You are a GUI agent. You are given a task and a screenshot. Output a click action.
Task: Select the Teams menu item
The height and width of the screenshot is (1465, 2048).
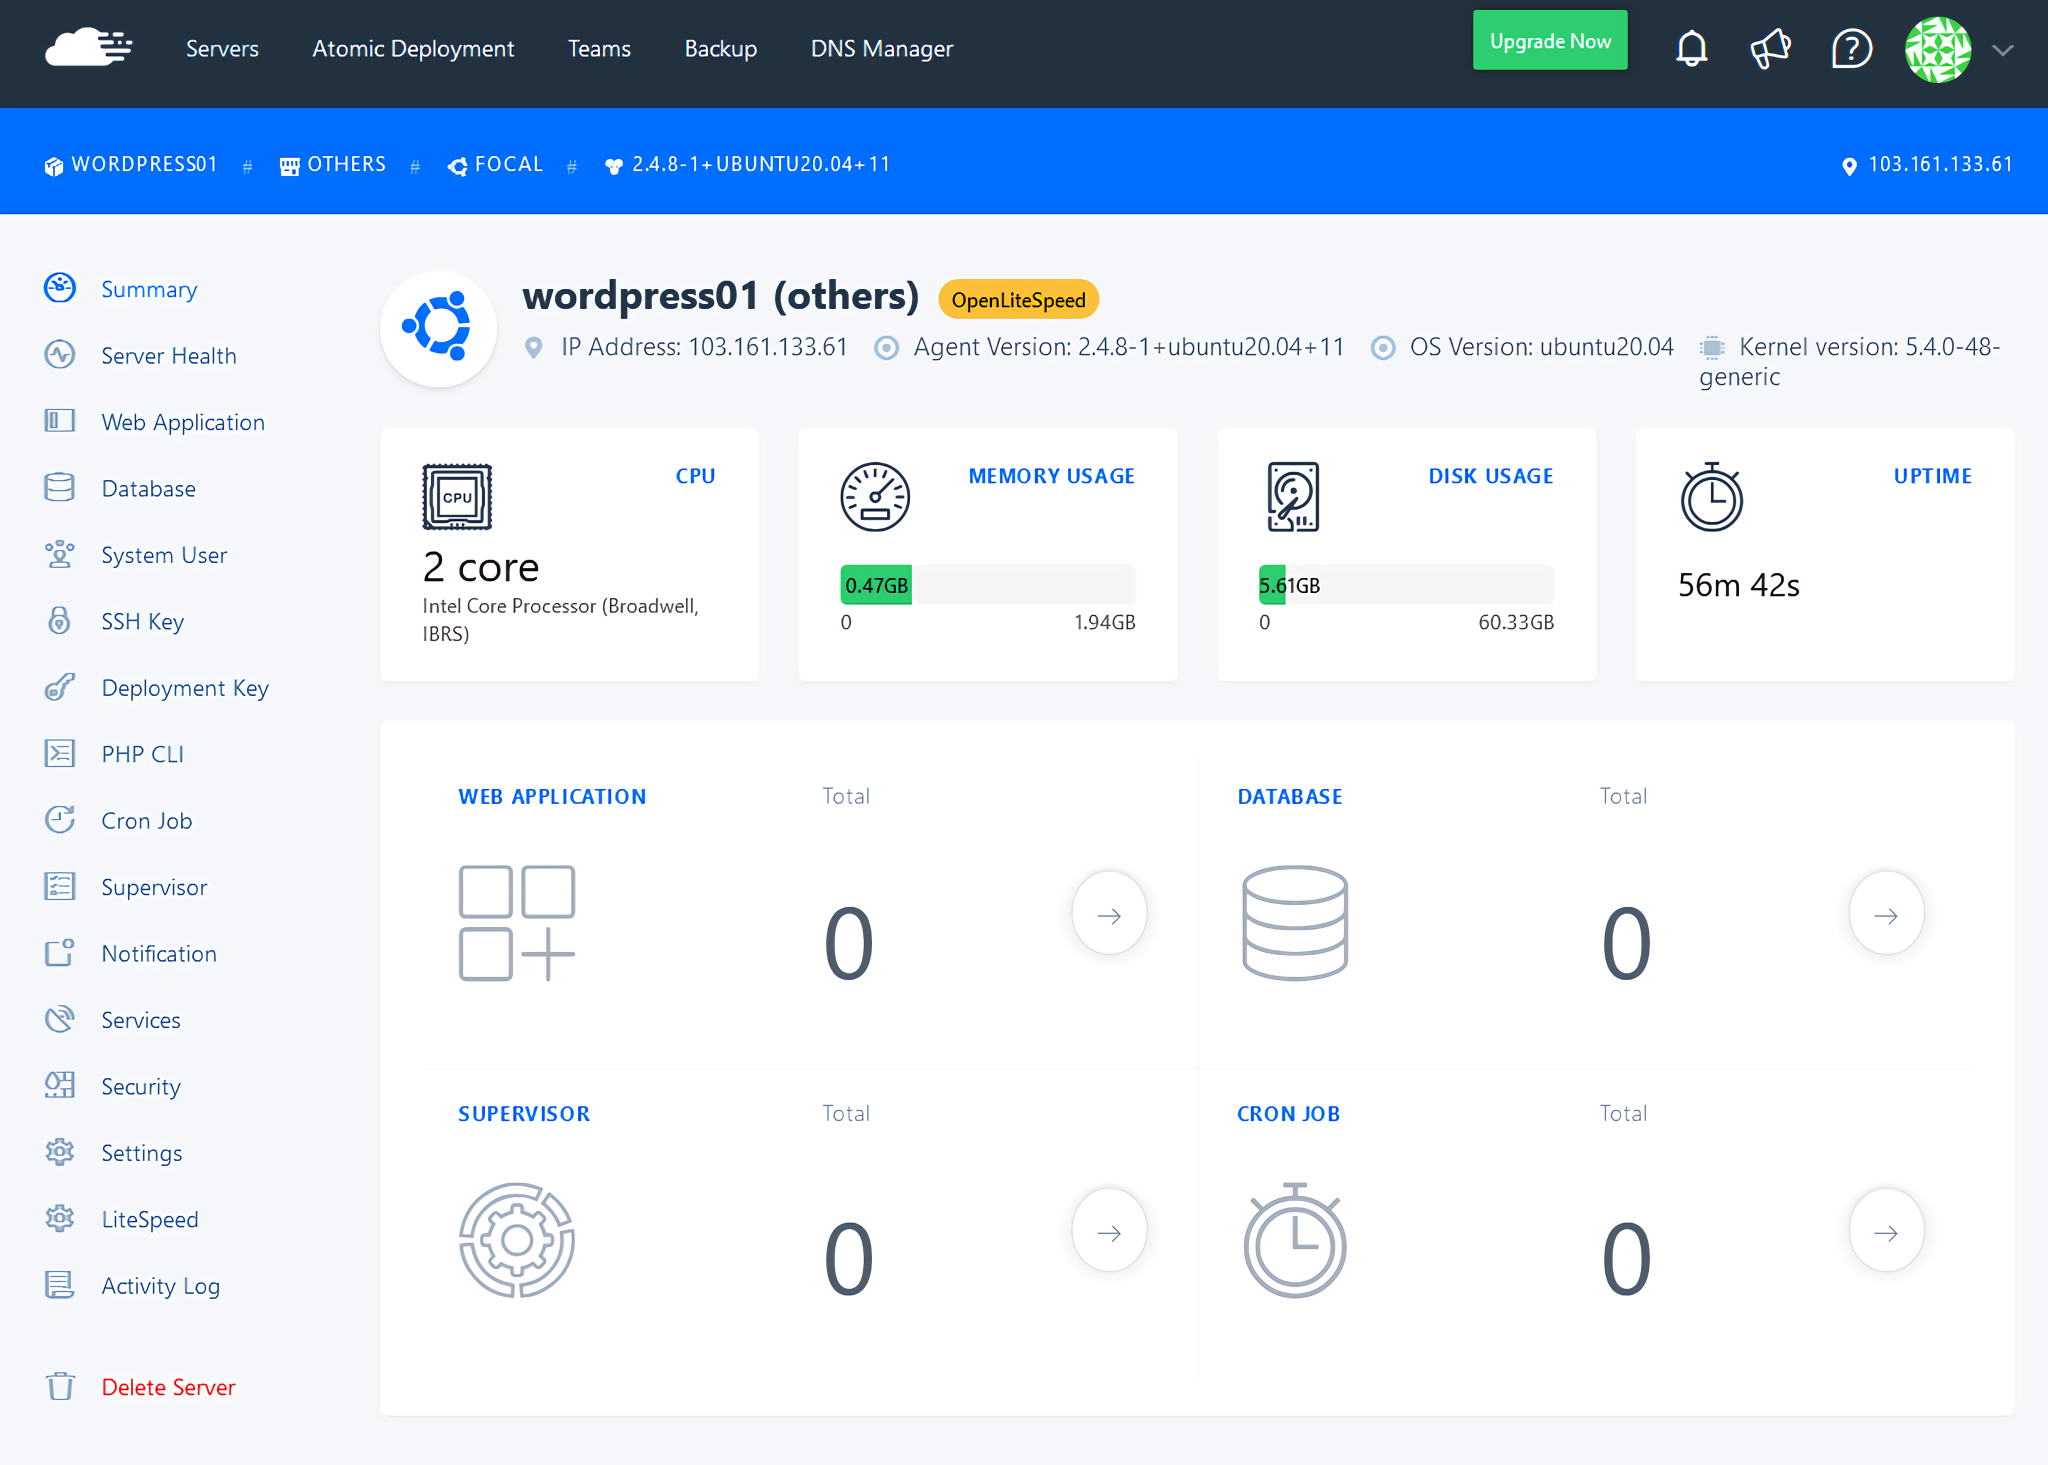[x=599, y=48]
